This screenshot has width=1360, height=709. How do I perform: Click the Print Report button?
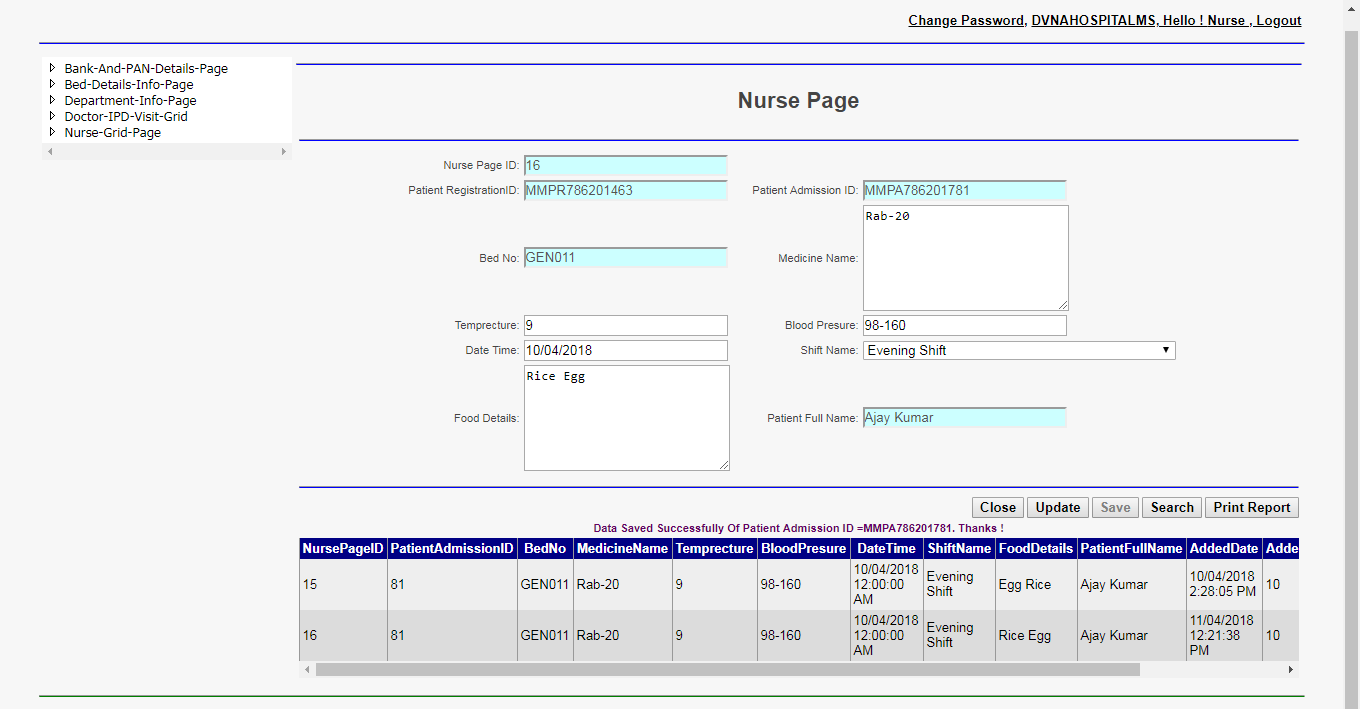(1252, 507)
